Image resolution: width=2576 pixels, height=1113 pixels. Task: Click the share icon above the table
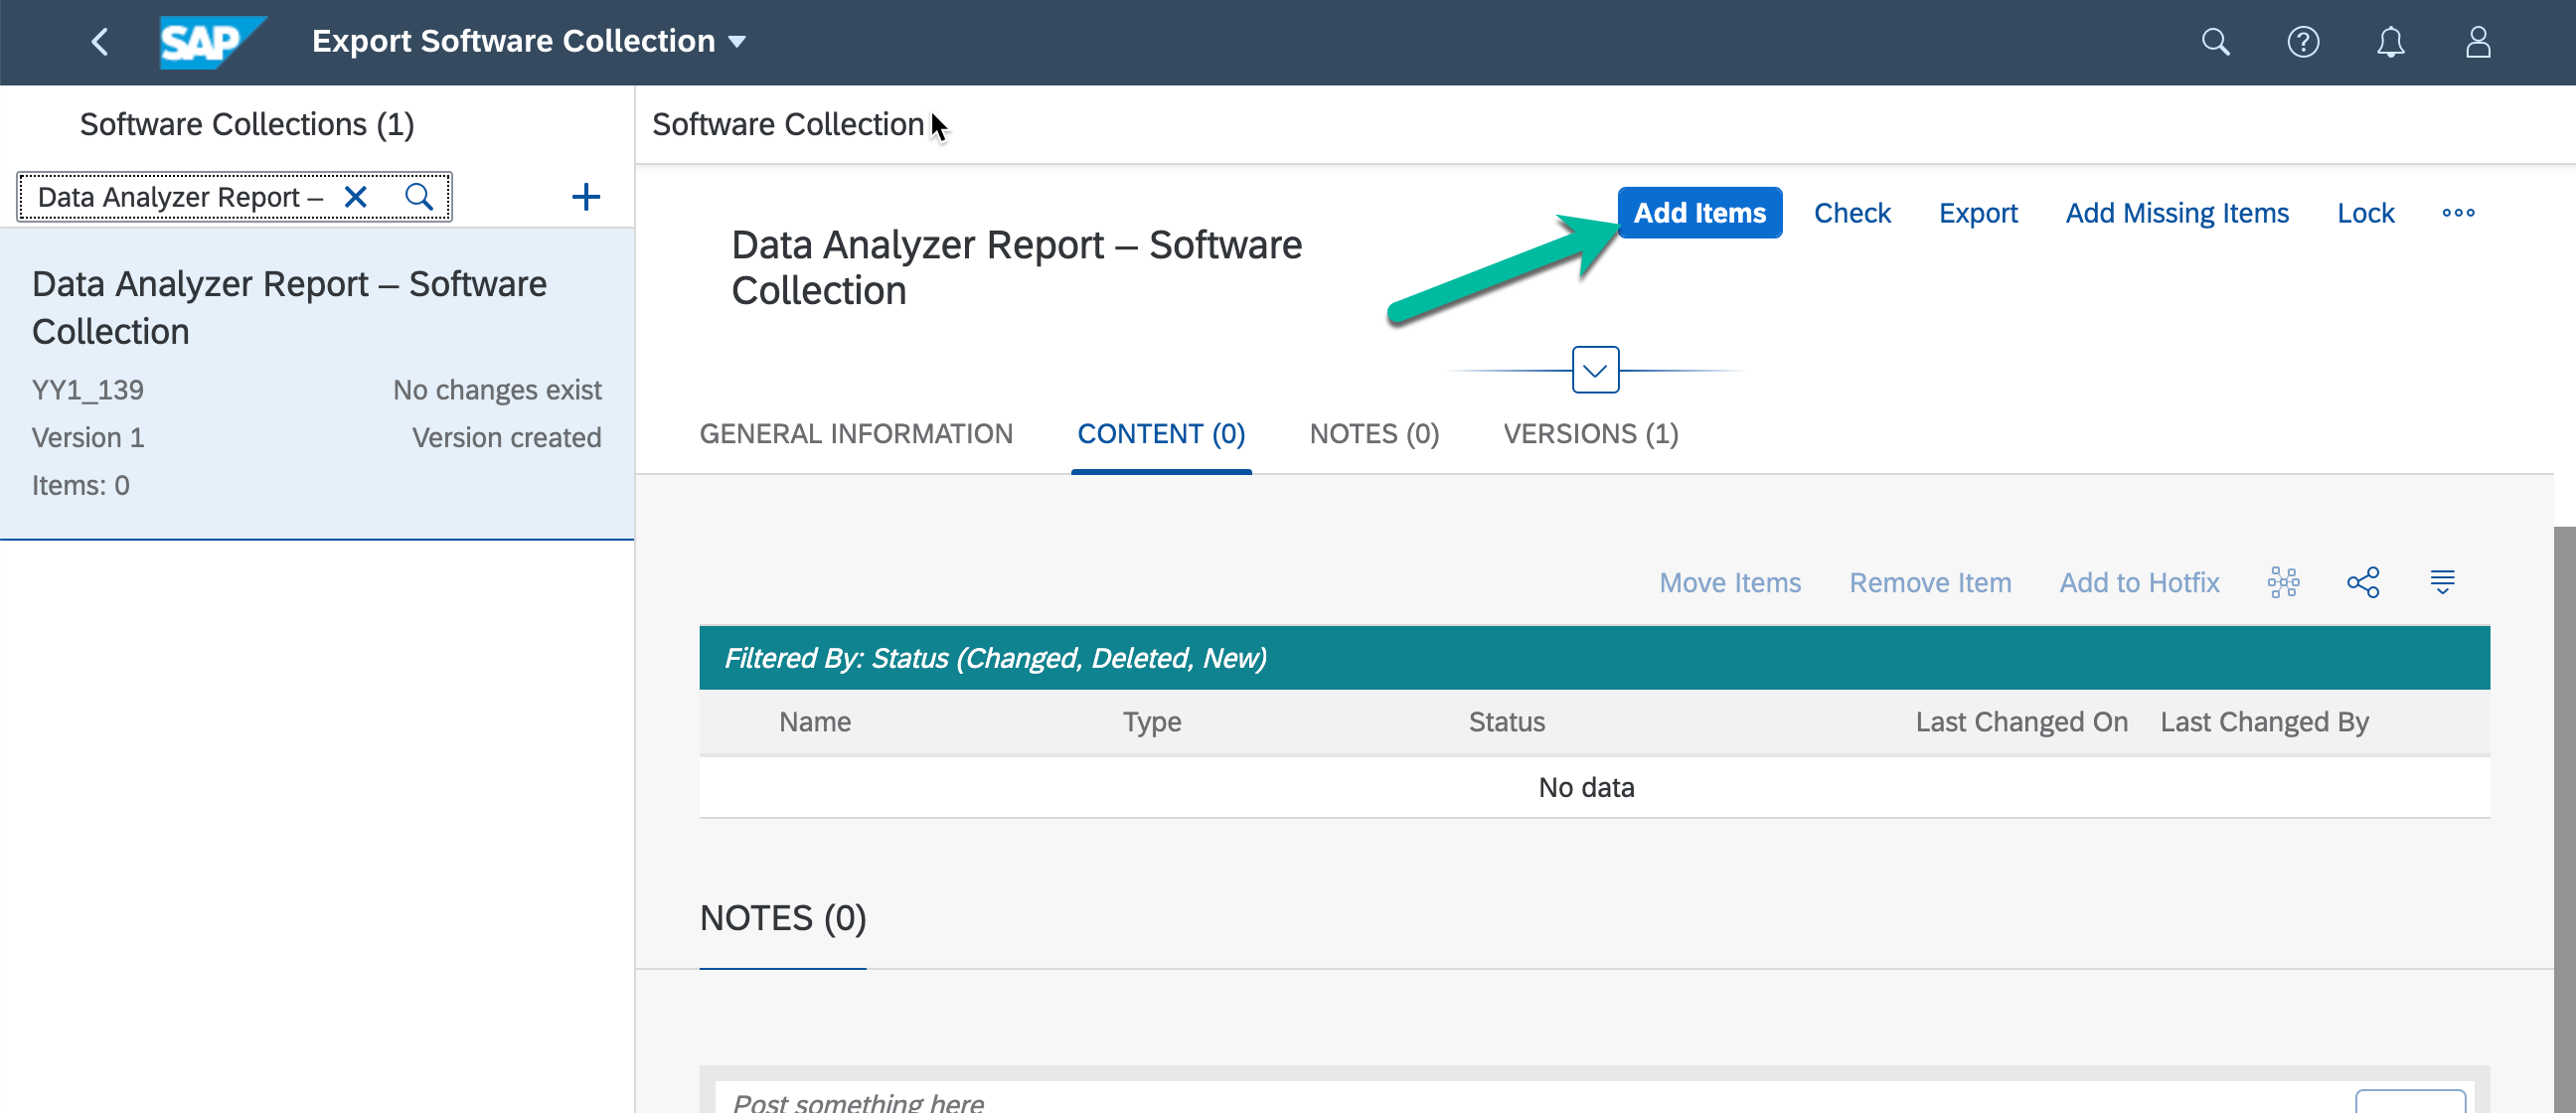(x=2362, y=582)
